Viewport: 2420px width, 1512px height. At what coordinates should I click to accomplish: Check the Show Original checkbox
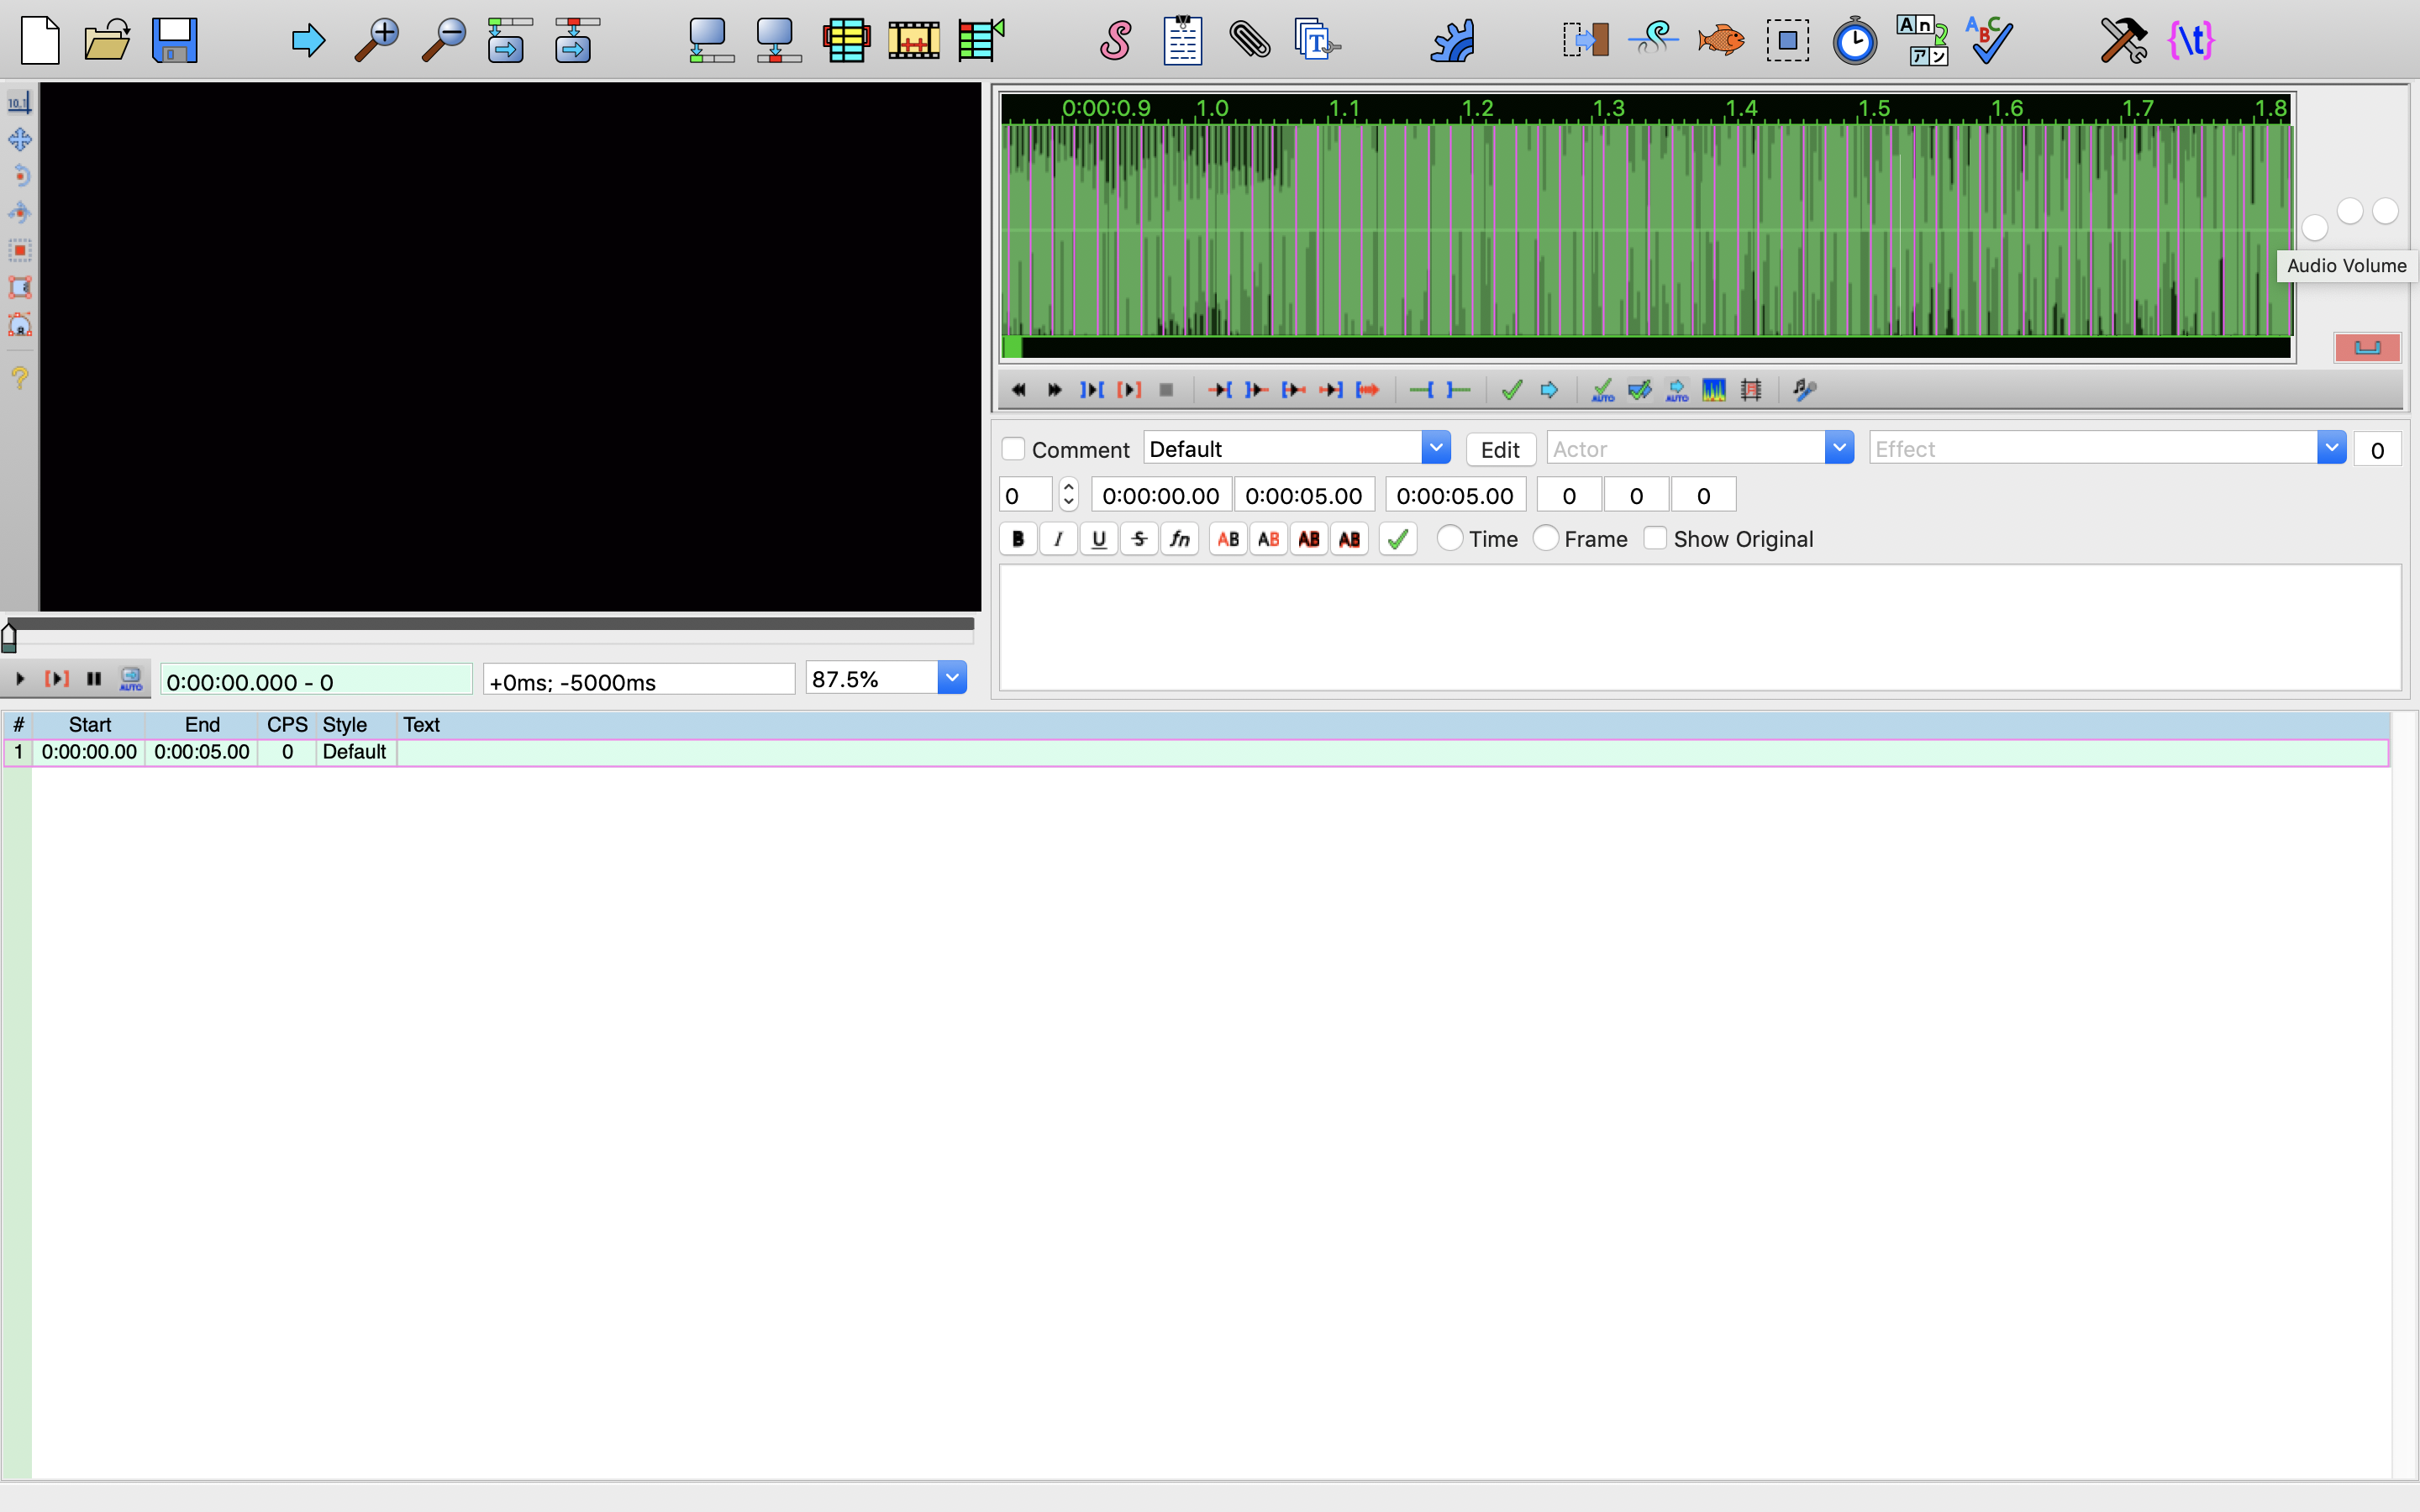coord(1655,539)
